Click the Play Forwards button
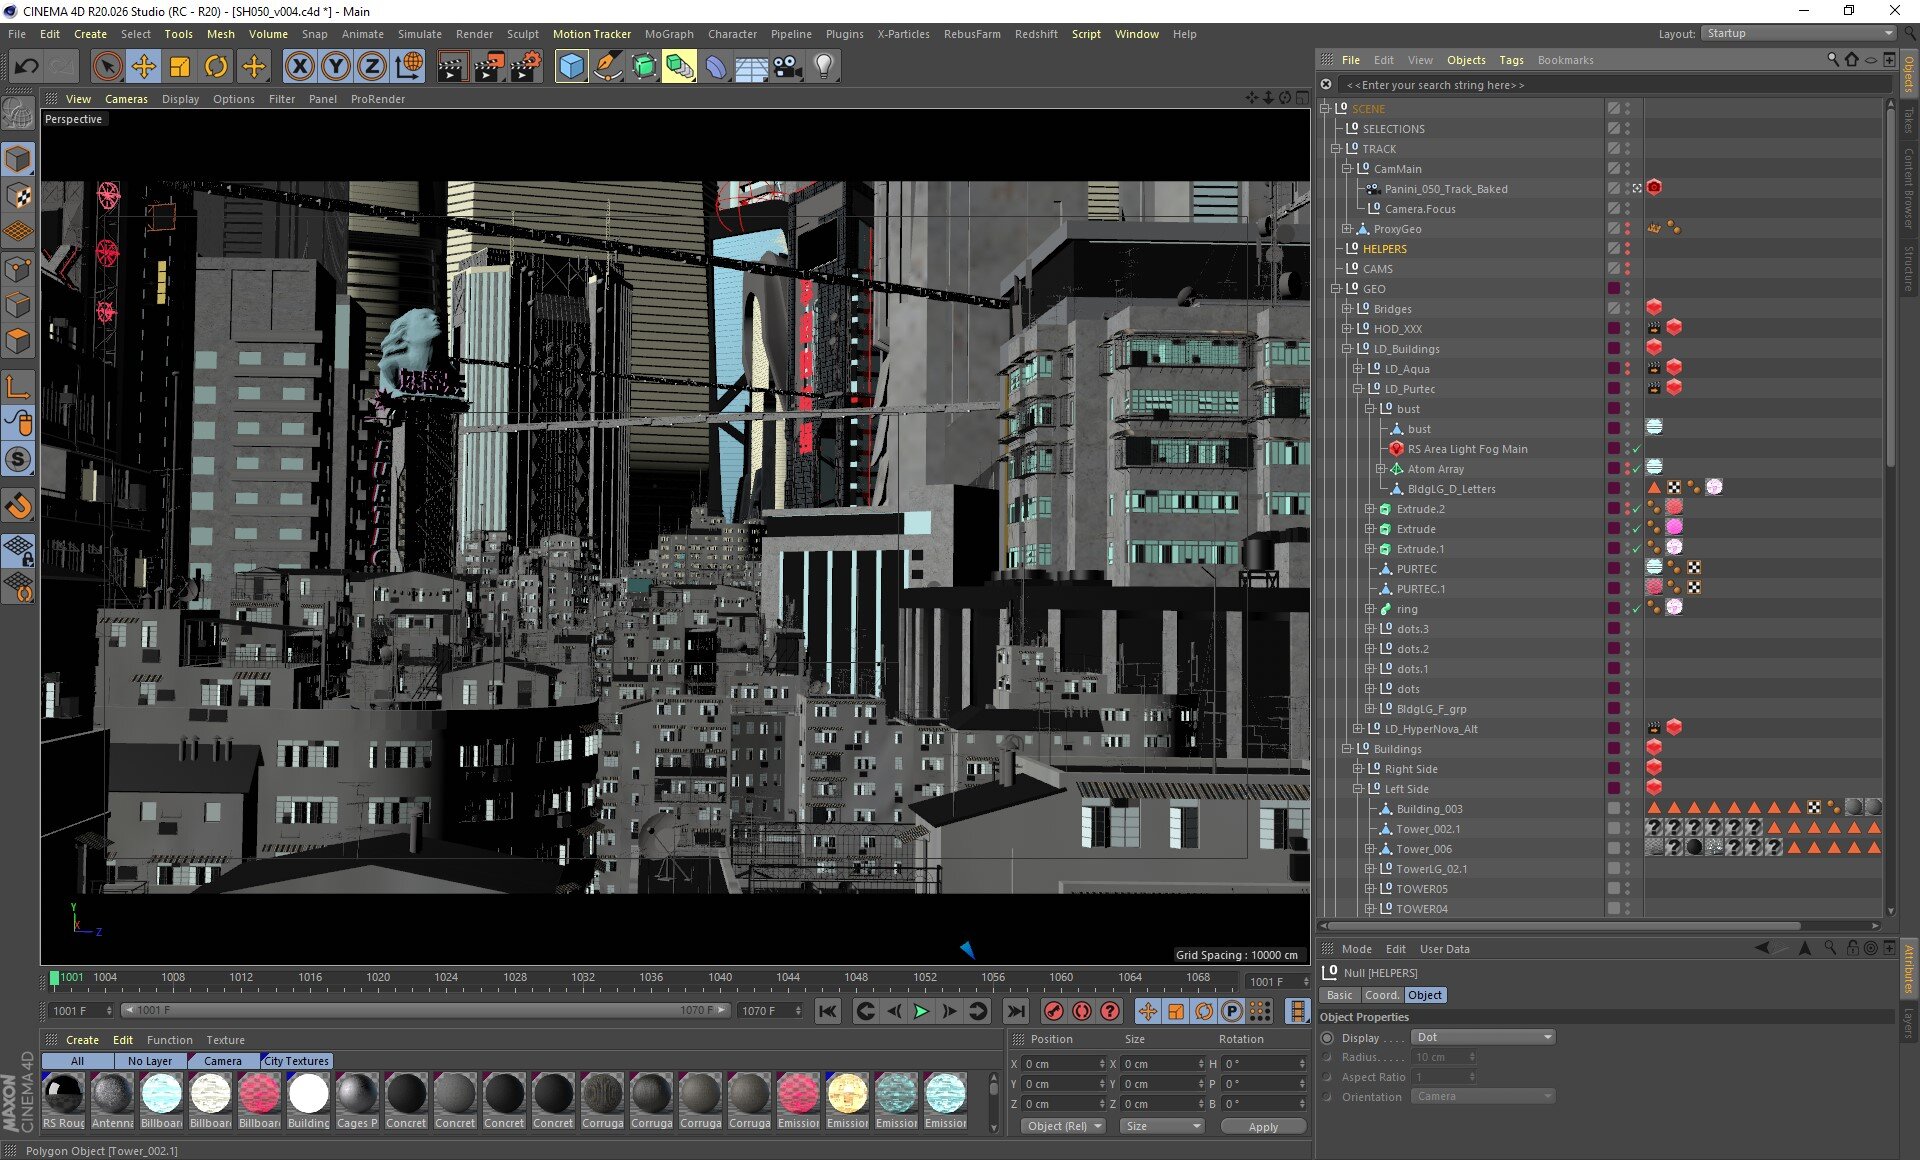 tap(921, 1011)
